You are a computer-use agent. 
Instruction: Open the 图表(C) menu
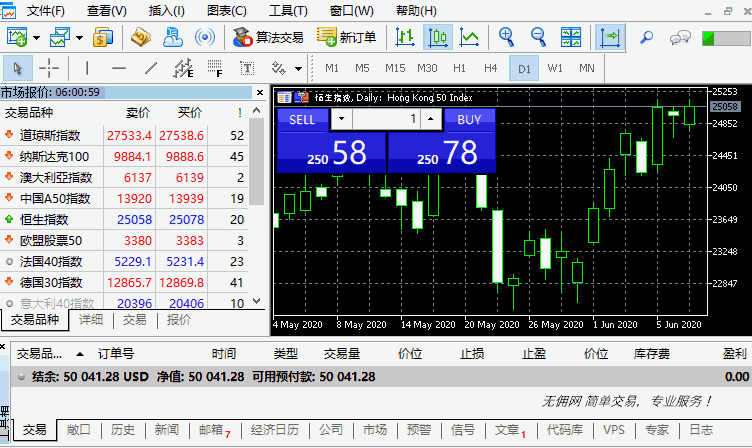226,11
